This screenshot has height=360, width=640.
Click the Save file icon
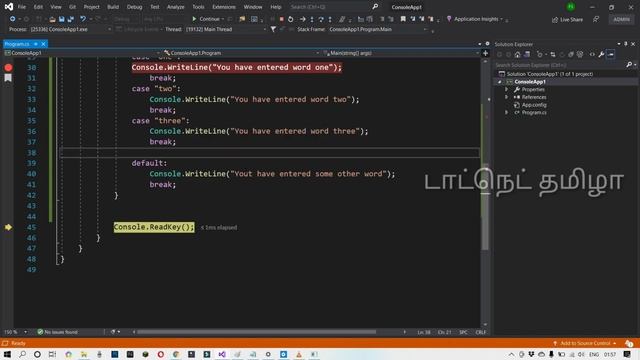62,19
